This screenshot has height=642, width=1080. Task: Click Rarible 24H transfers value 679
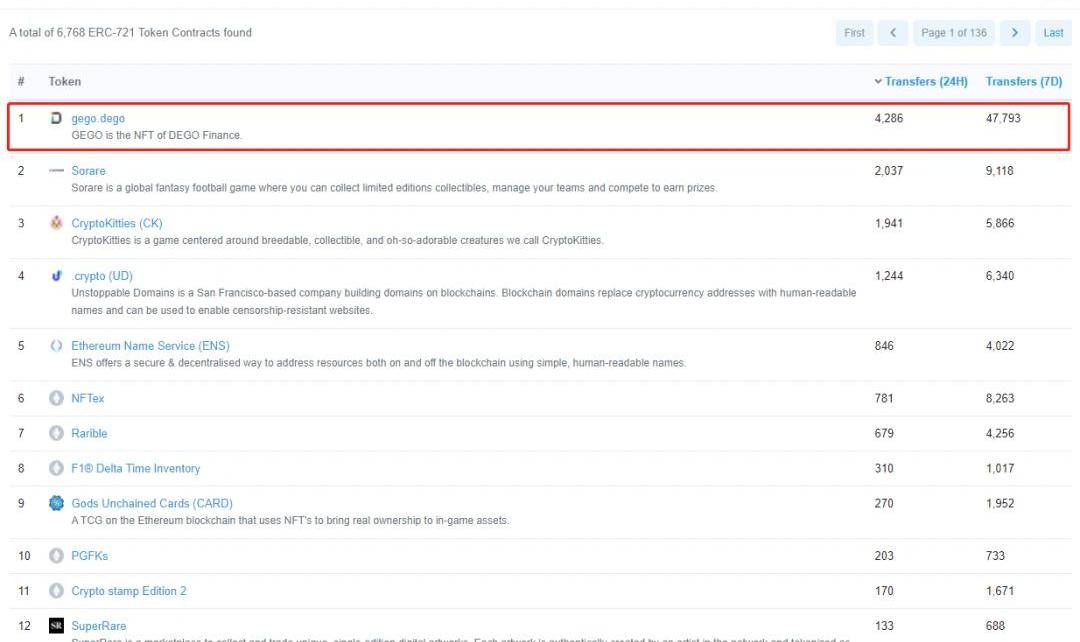pos(884,433)
